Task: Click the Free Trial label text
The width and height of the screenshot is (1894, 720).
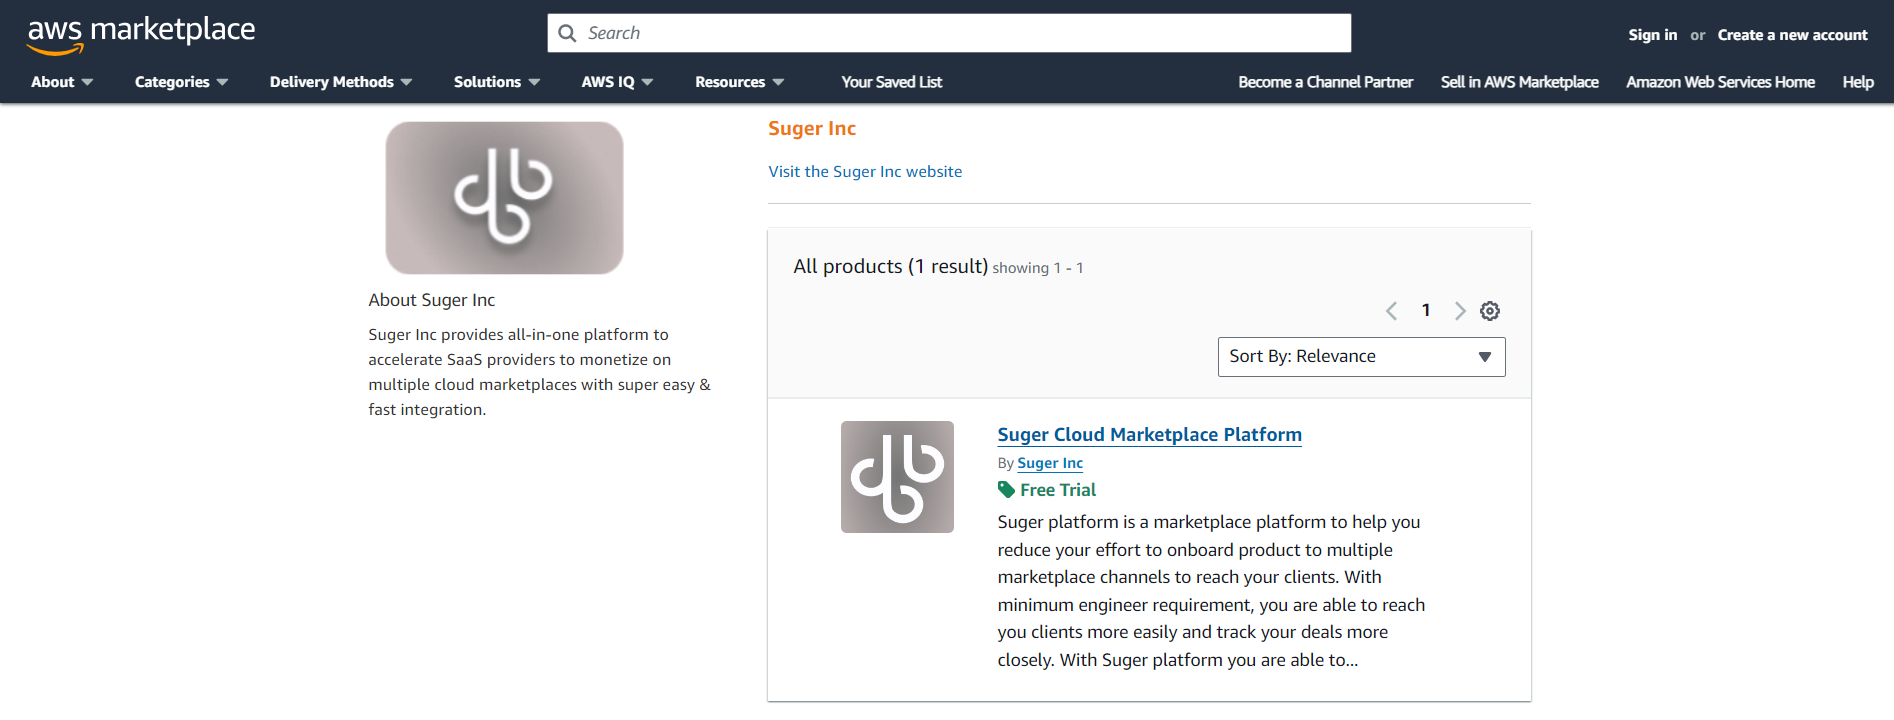Action: click(x=1058, y=490)
